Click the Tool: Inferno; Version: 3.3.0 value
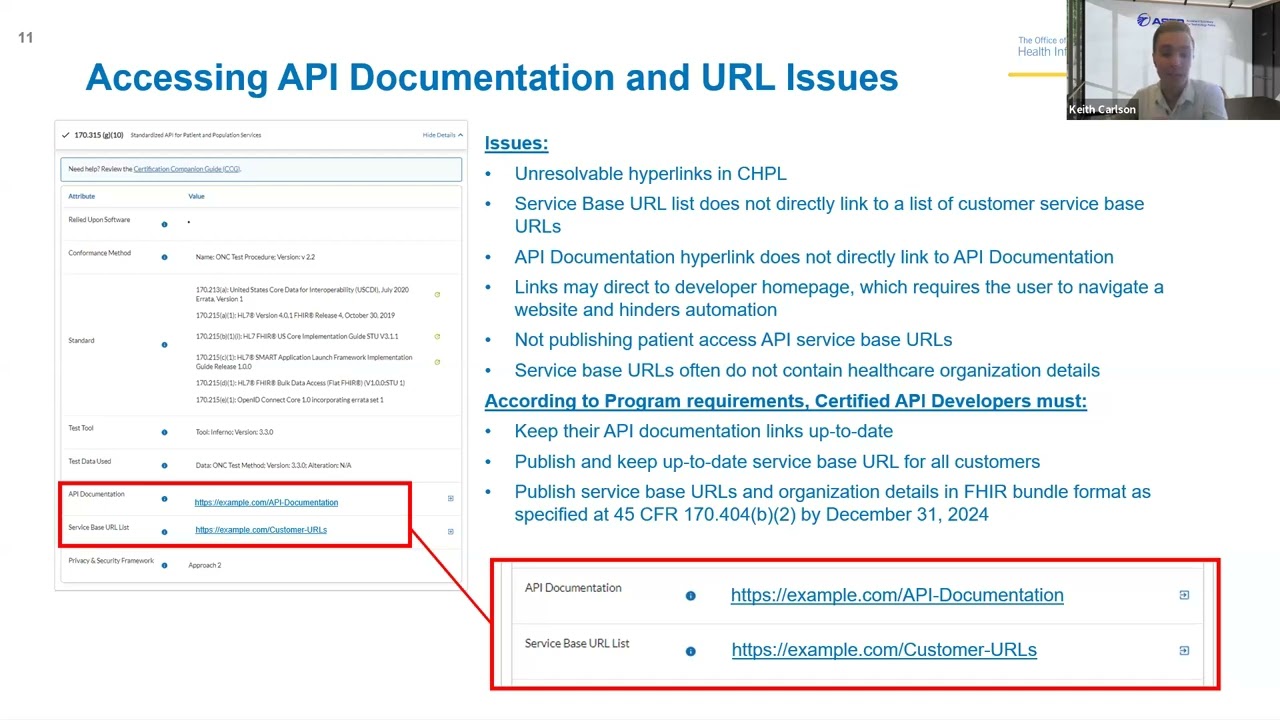This screenshot has height=720, width=1280. point(234,432)
